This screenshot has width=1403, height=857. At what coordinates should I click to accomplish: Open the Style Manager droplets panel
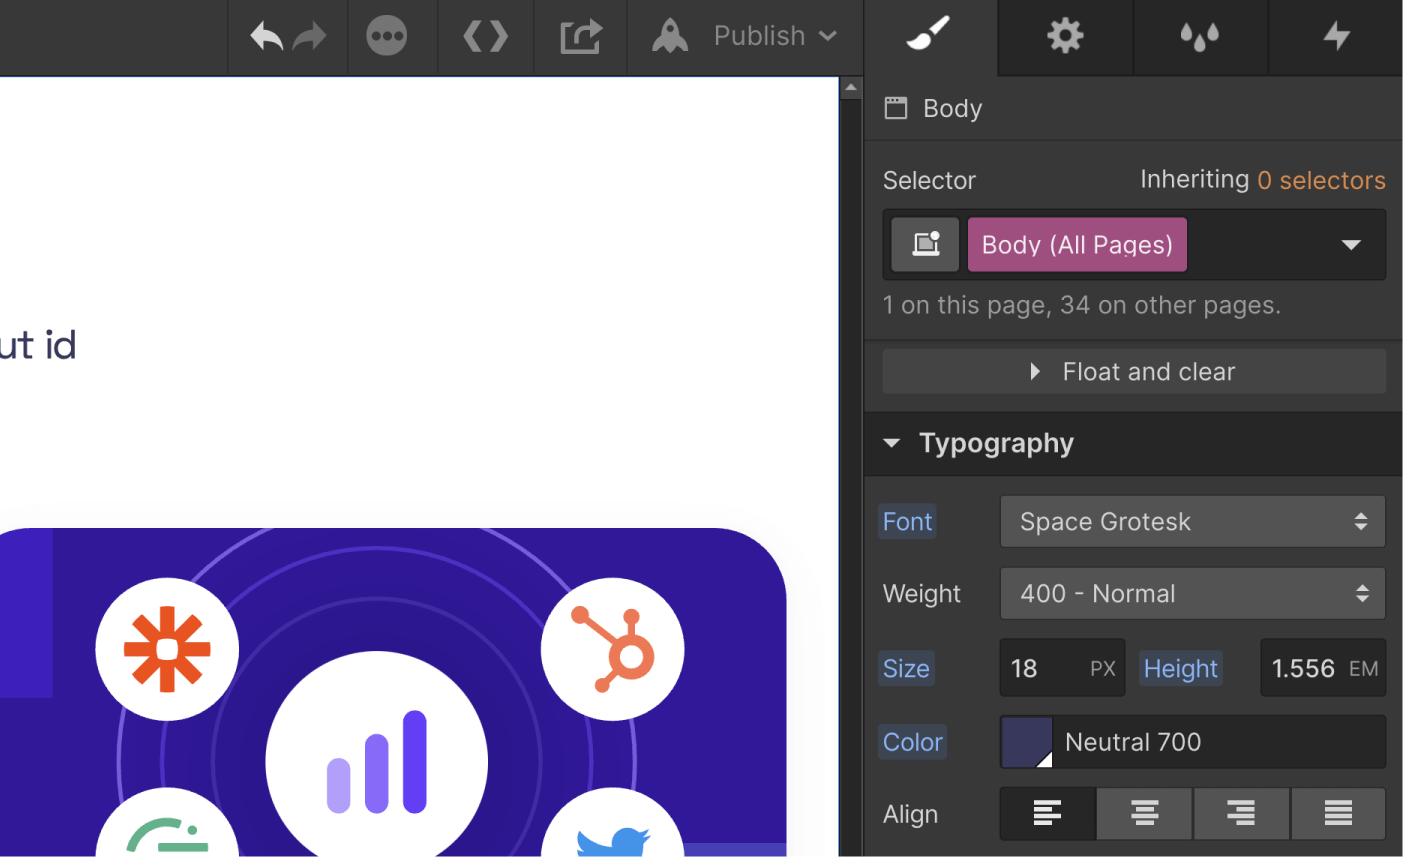(x=1199, y=36)
